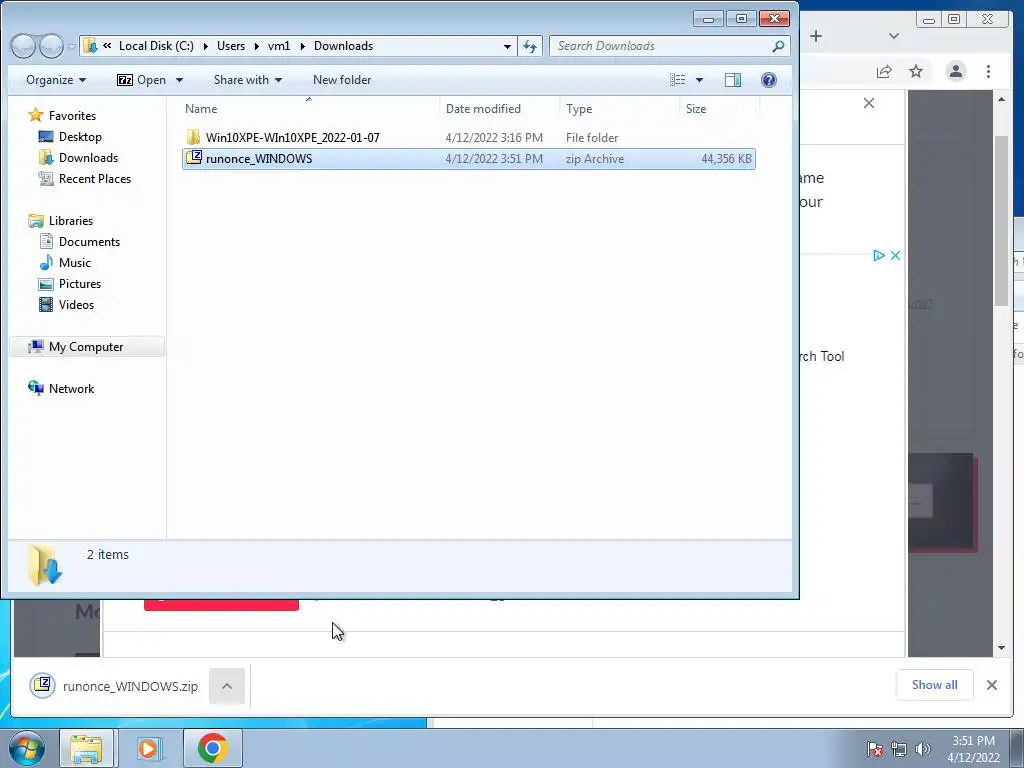Click the taskbar clock showing 3:51 PM
Viewport: 1024px width, 768px height.
click(x=973, y=749)
